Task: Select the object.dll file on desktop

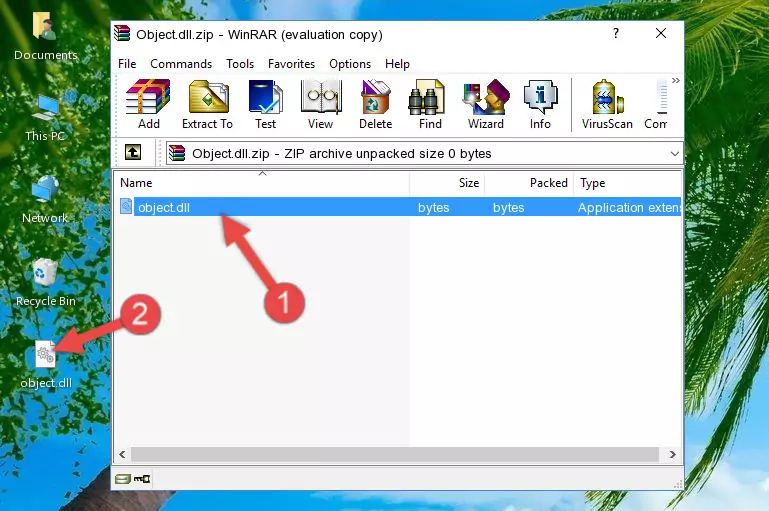Action: click(46, 365)
